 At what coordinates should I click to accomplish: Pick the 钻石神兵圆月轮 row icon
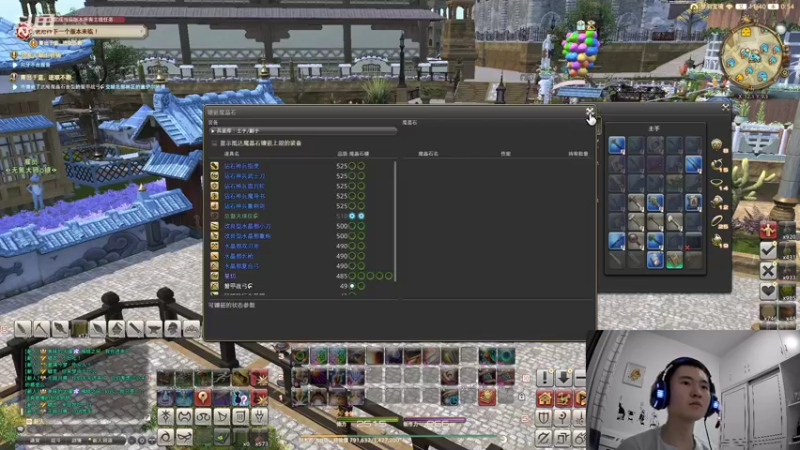[215, 186]
